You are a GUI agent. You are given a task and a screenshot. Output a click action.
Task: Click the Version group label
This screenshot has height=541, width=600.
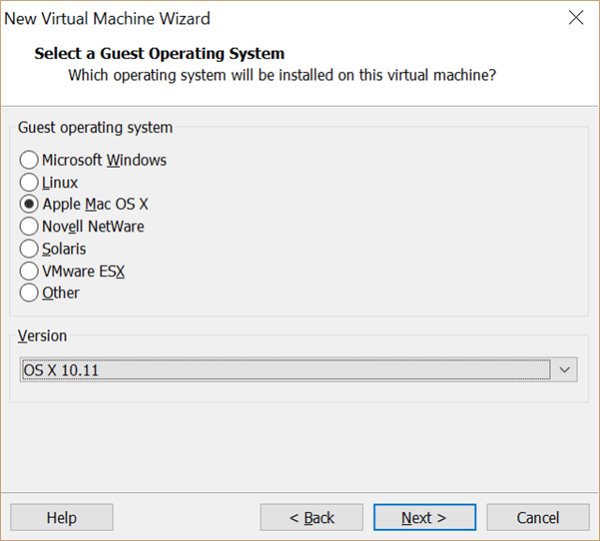click(45, 336)
